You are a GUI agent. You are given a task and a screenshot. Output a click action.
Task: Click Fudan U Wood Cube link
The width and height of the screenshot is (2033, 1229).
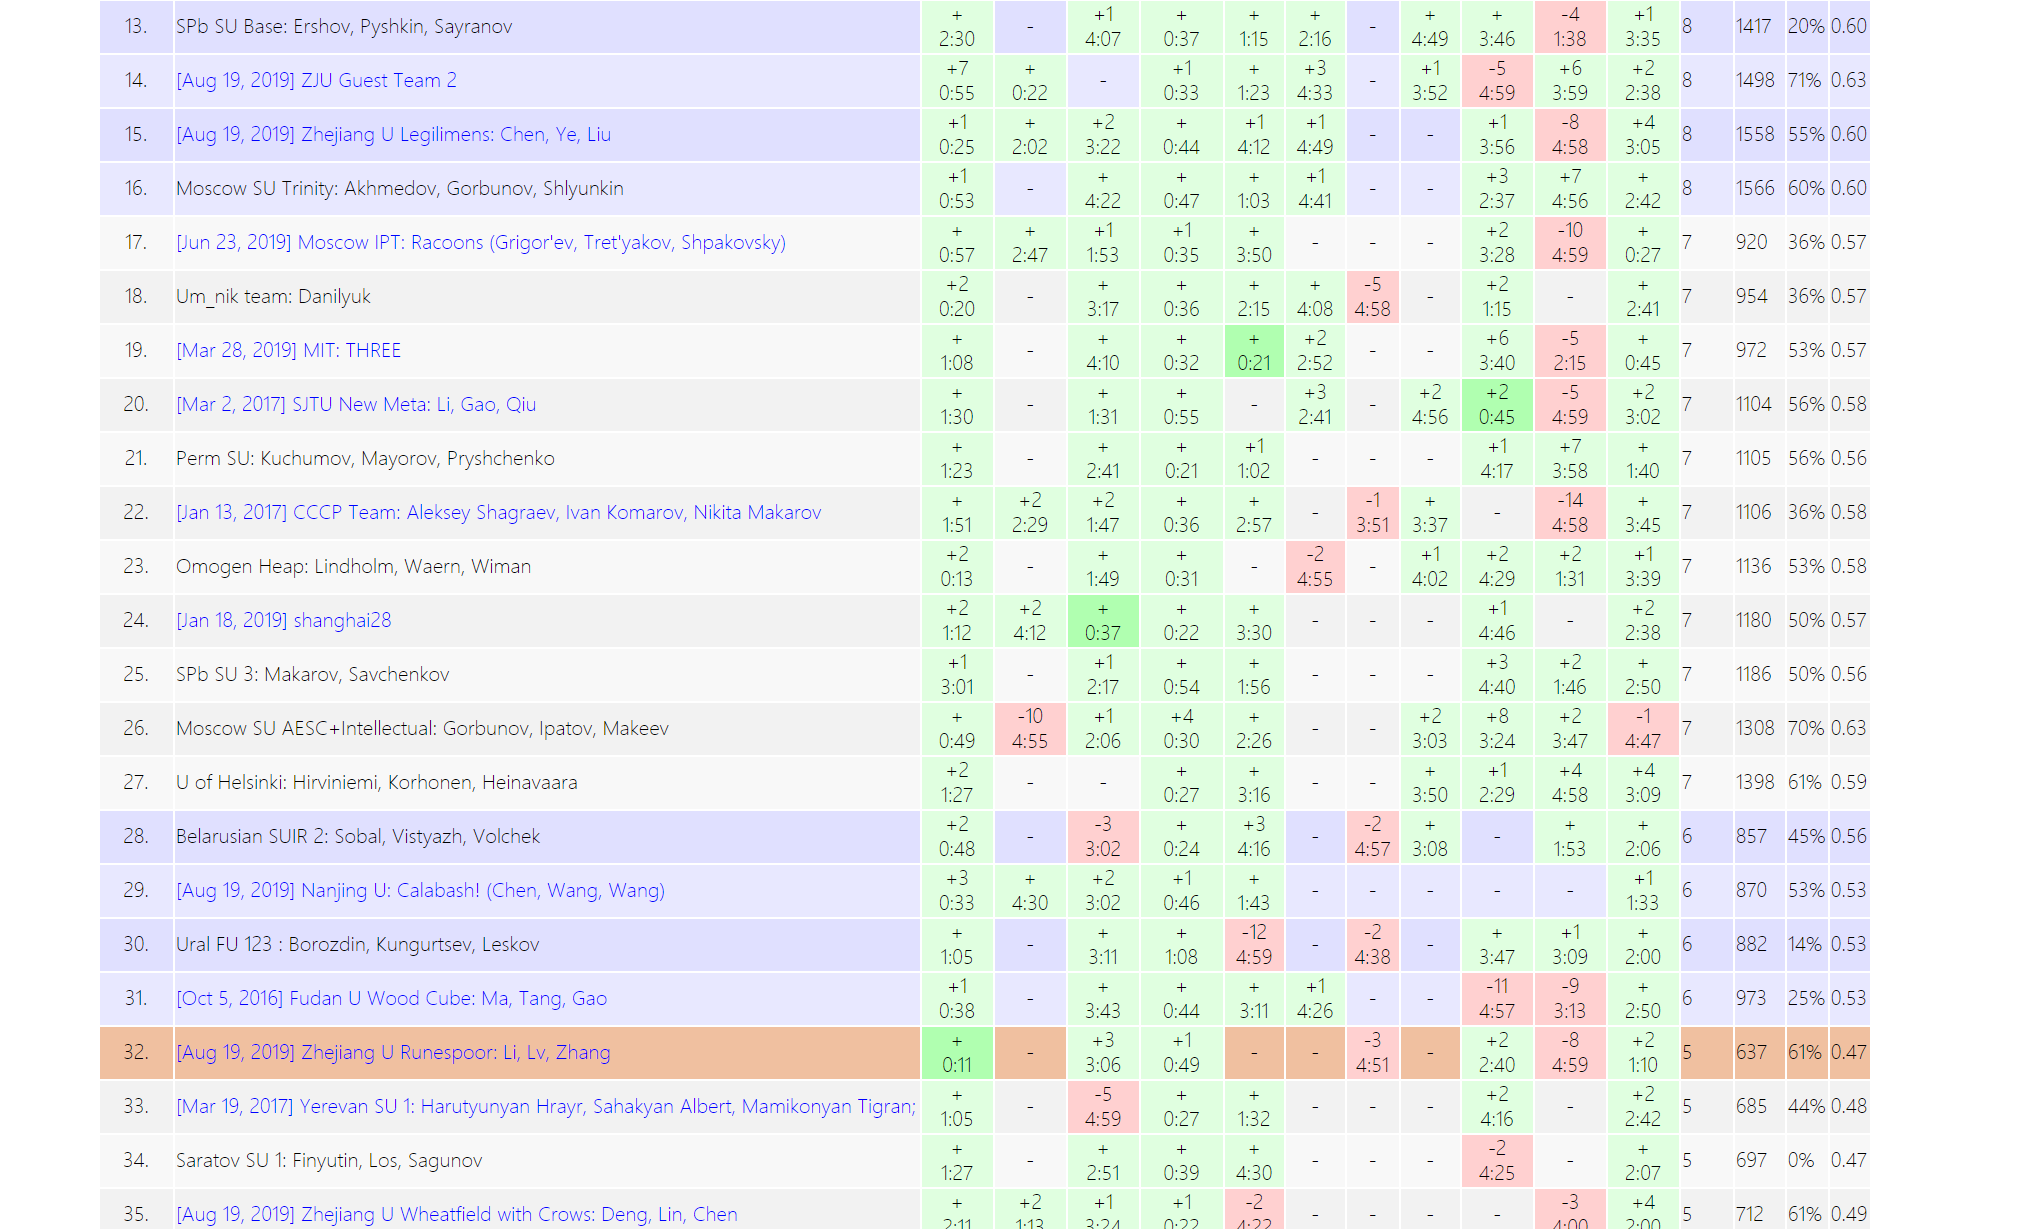pos(391,999)
